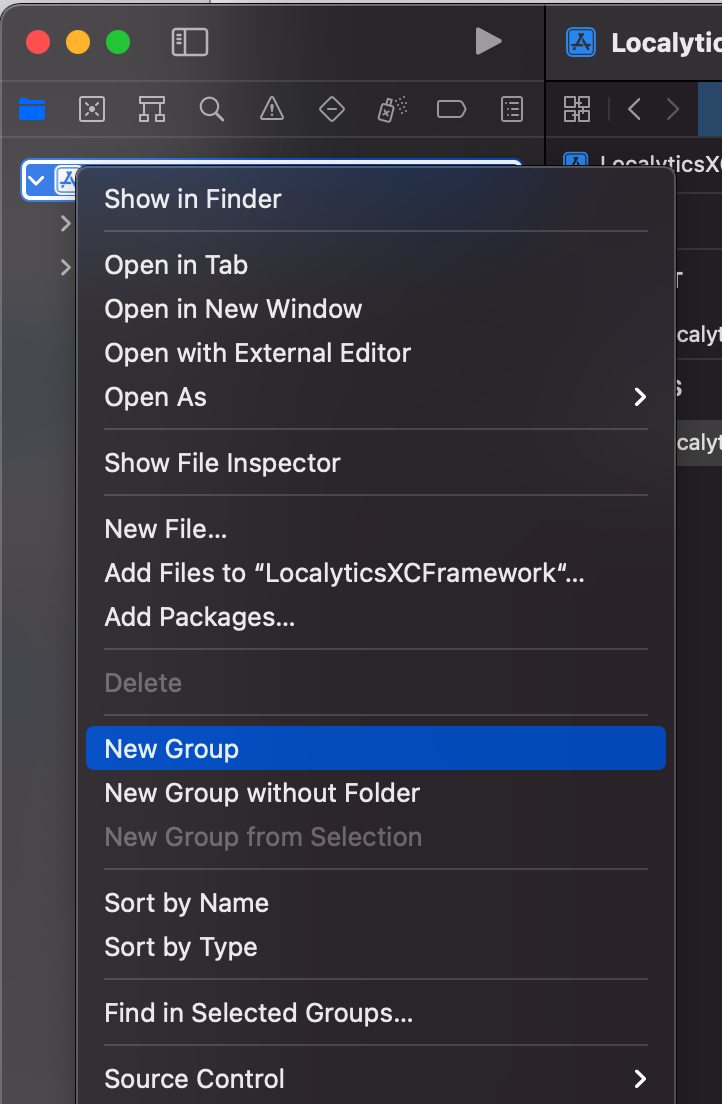The image size is (722, 1104).
Task: Open the Symbol navigator
Action: [x=152, y=109]
